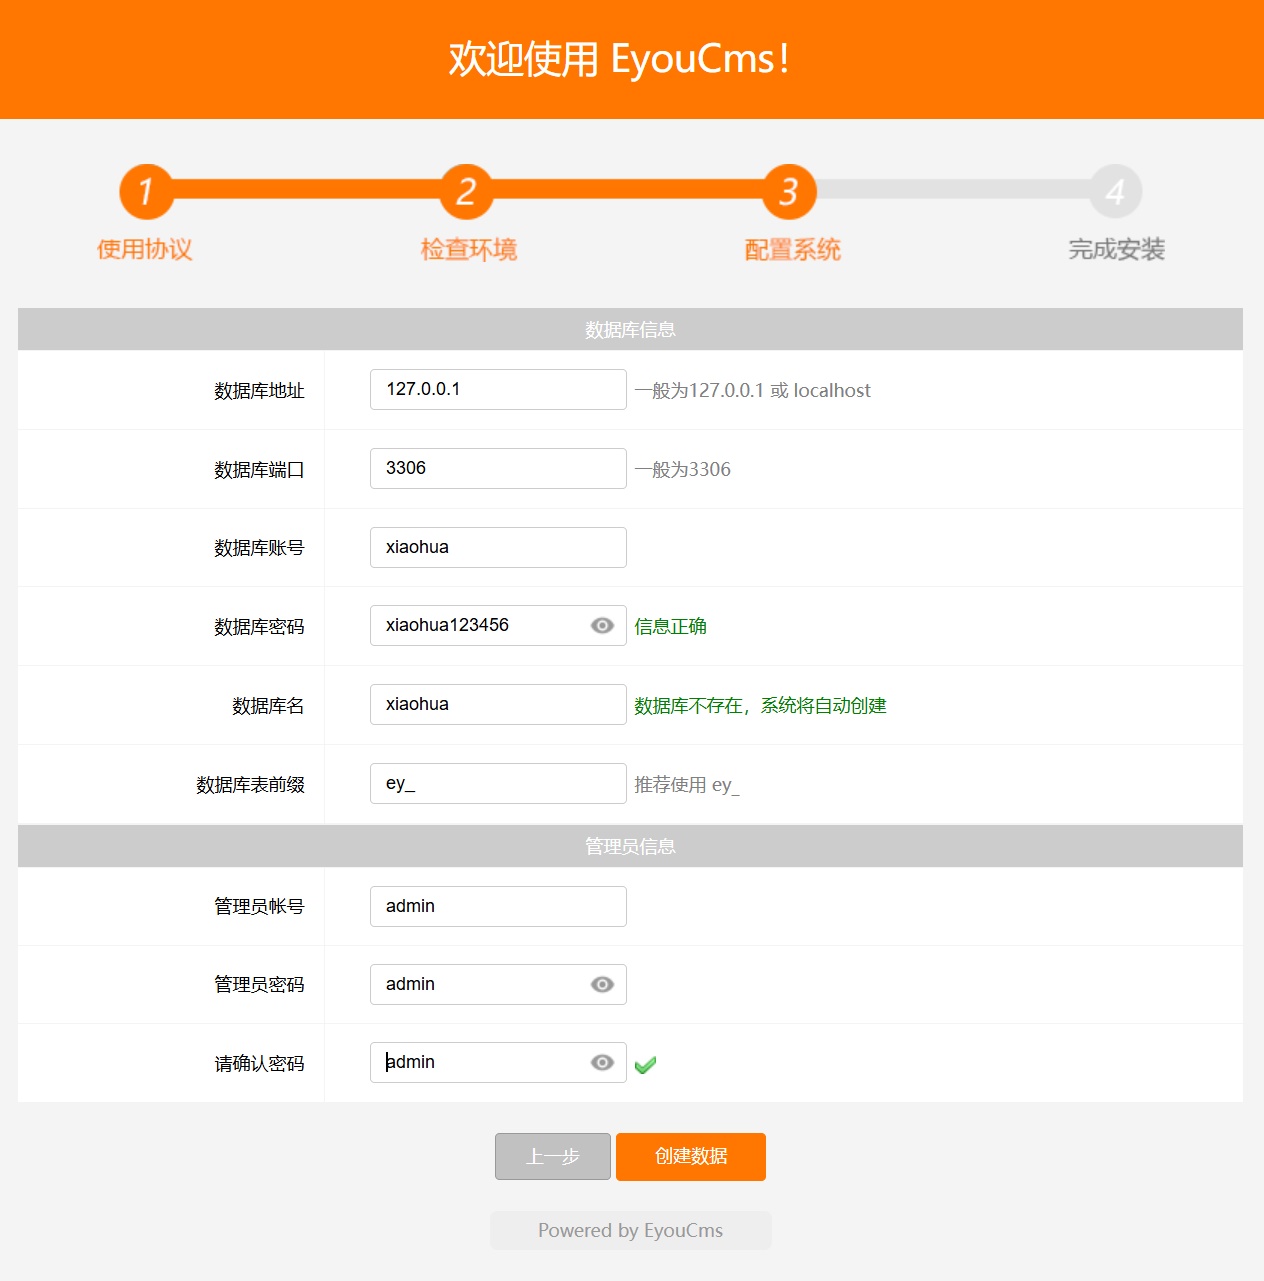Click the 数据库密码 label
1264x1281 pixels.
click(259, 627)
